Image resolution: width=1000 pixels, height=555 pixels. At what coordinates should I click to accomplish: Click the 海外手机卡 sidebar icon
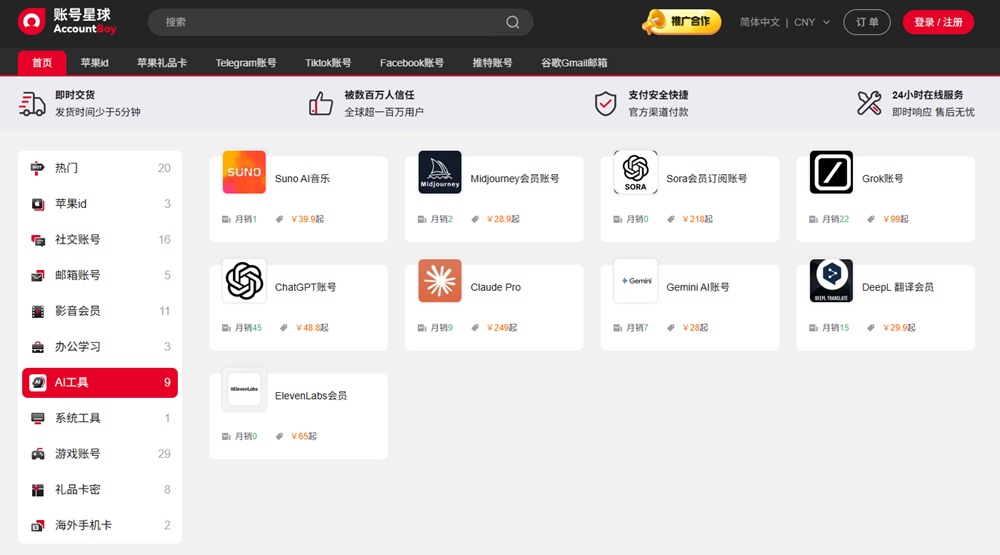38,526
